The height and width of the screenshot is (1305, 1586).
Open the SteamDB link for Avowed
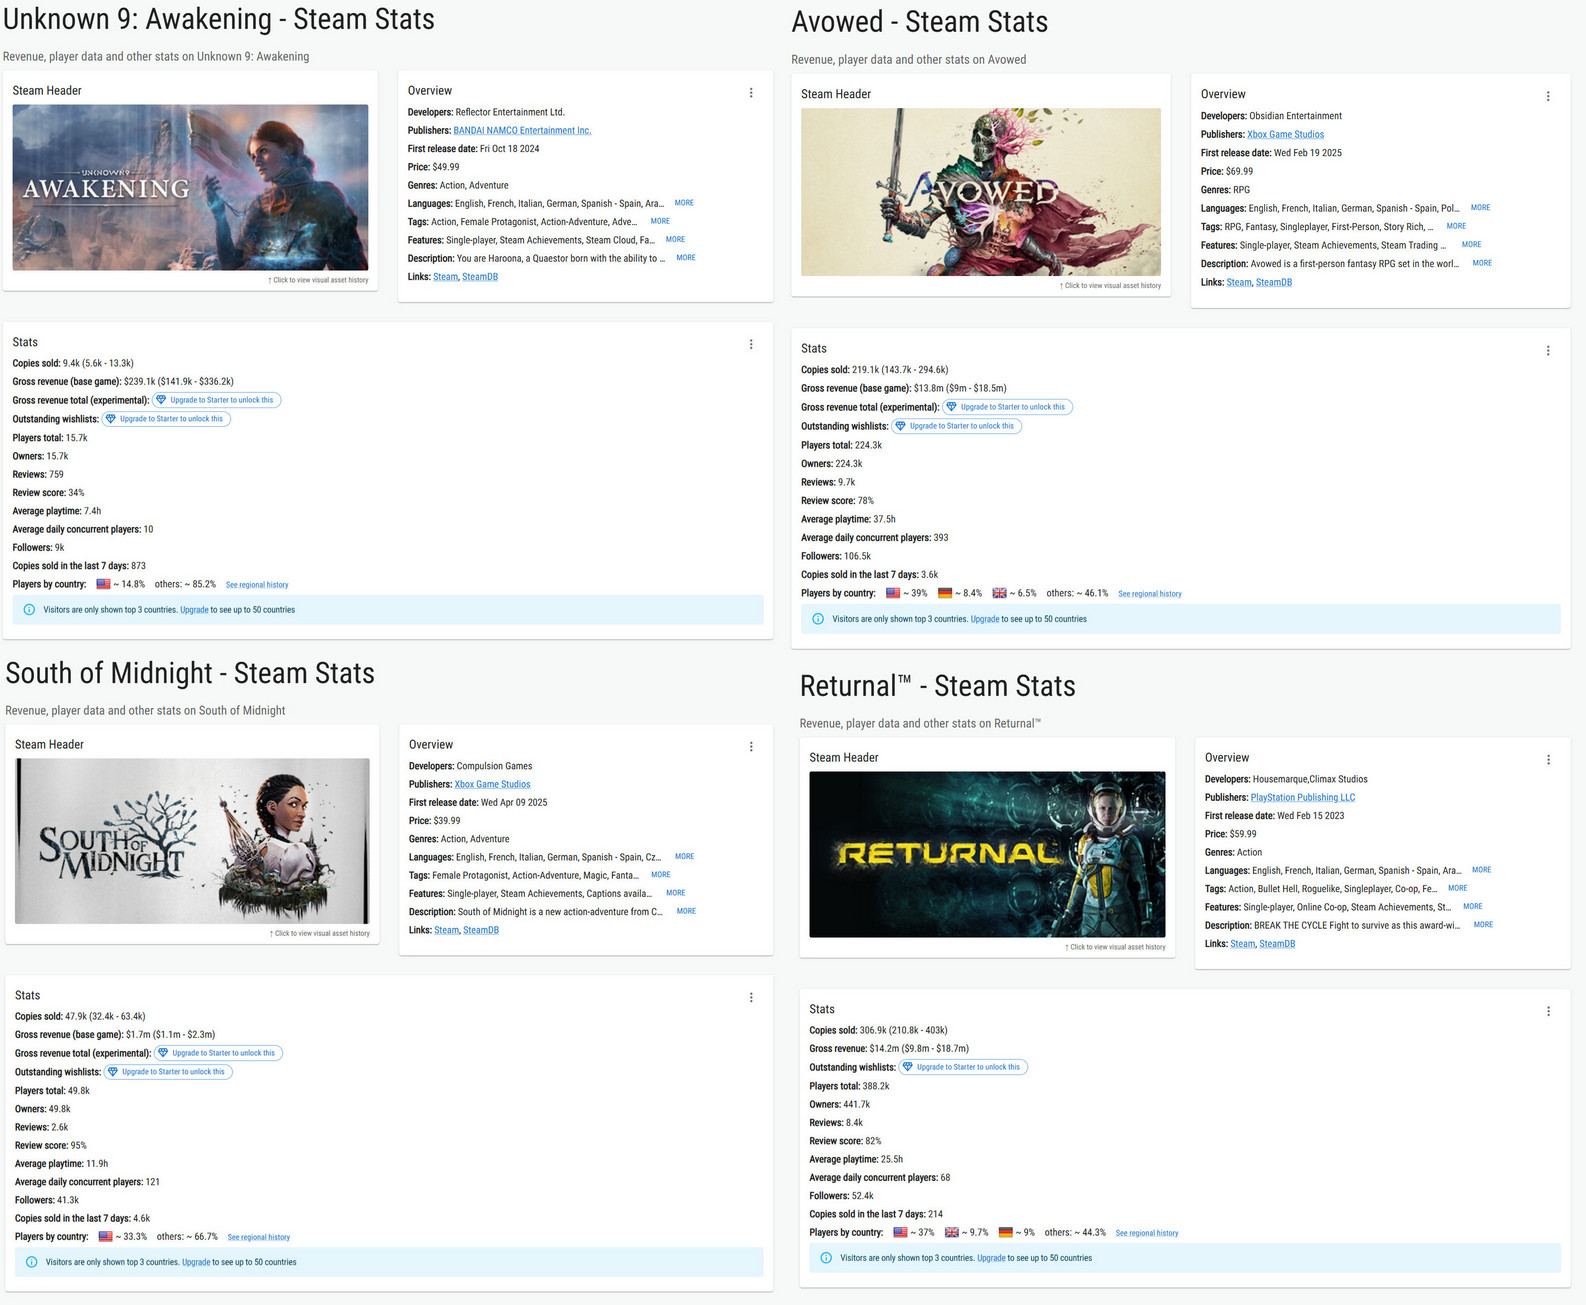click(x=1274, y=282)
